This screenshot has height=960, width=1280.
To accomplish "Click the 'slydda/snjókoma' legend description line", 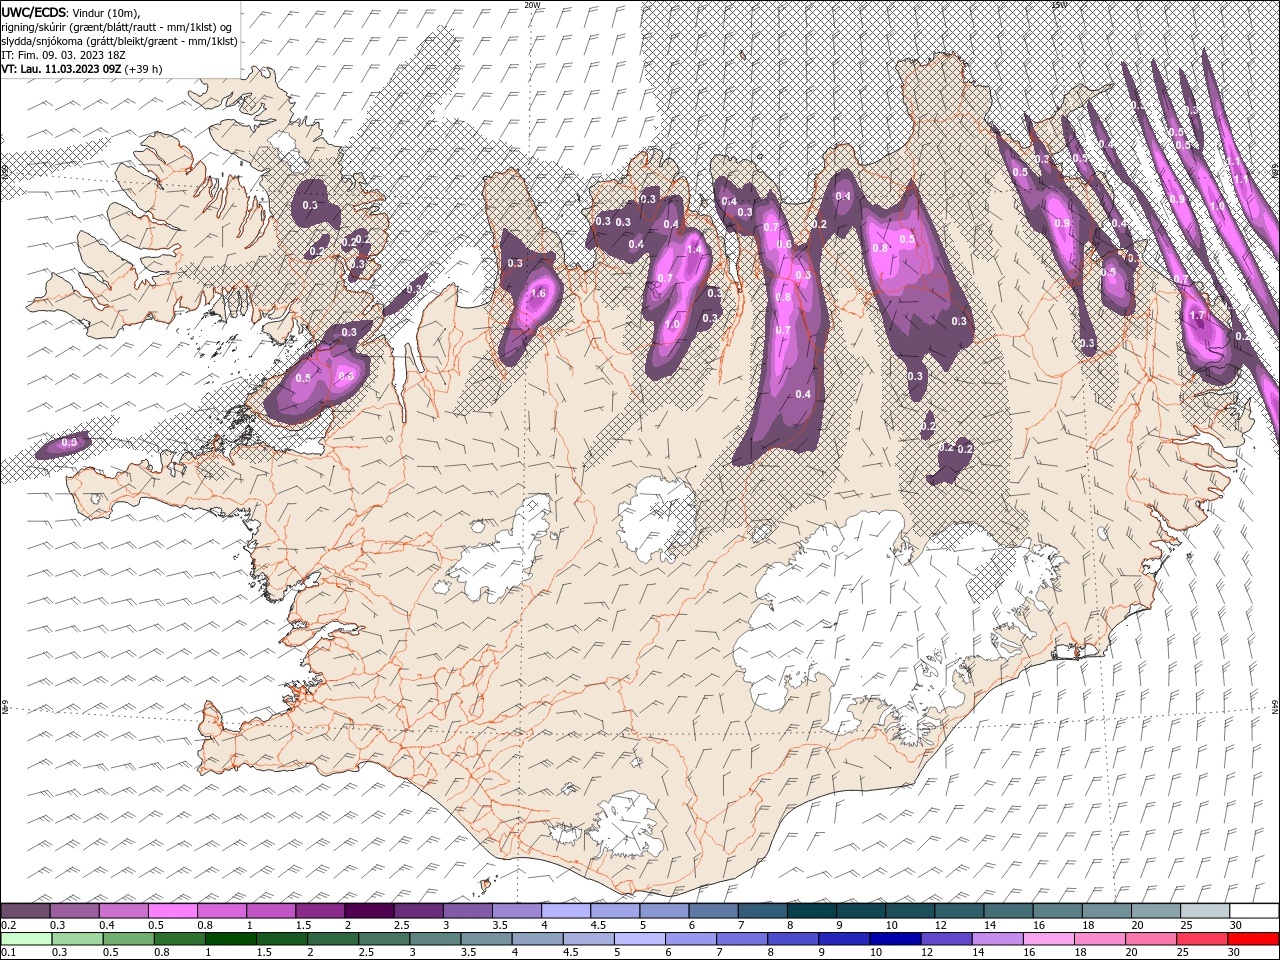I will pyautogui.click(x=119, y=41).
